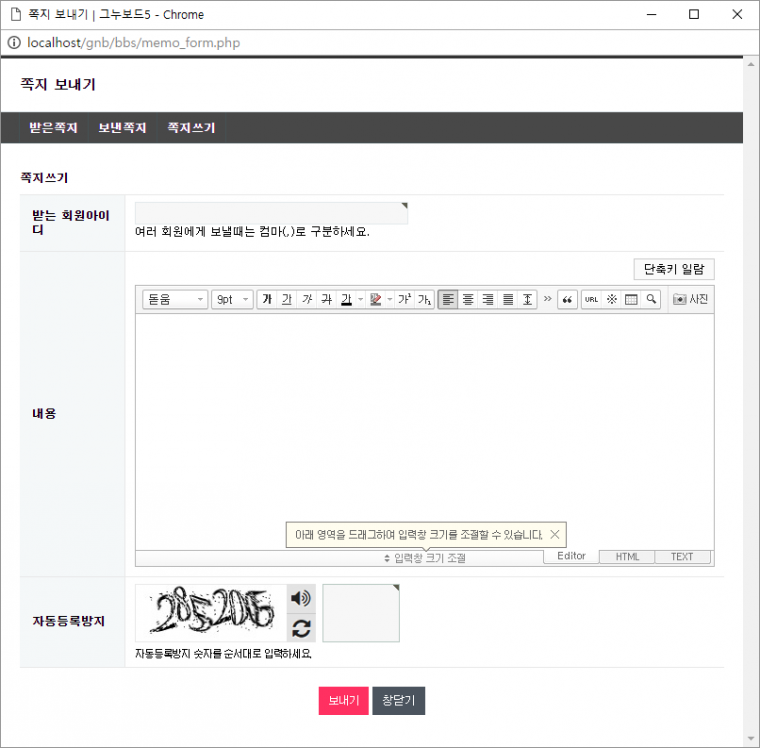Insert a special character
The height and width of the screenshot is (748, 760).
pyautogui.click(x=612, y=299)
